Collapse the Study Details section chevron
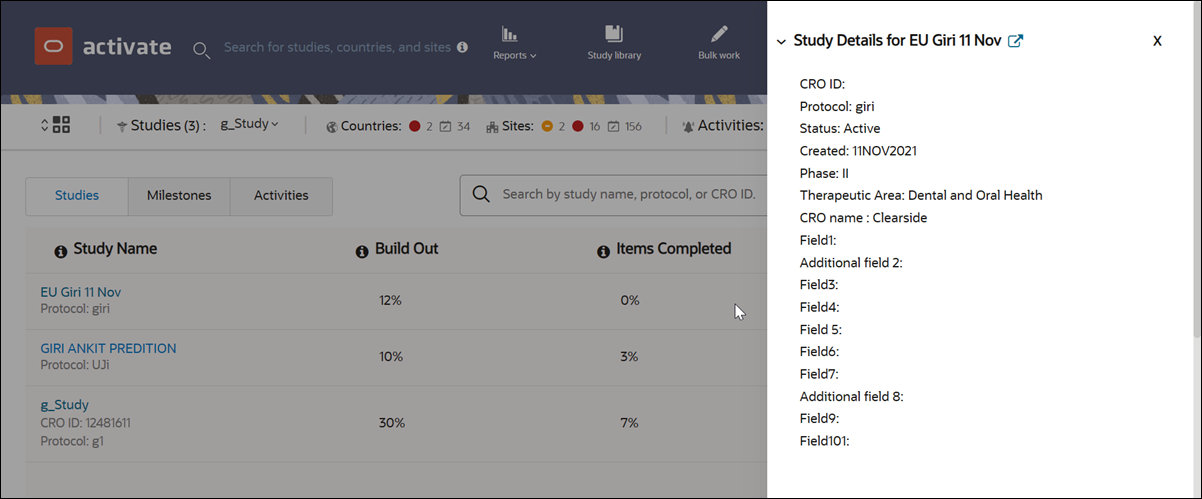 click(x=781, y=42)
